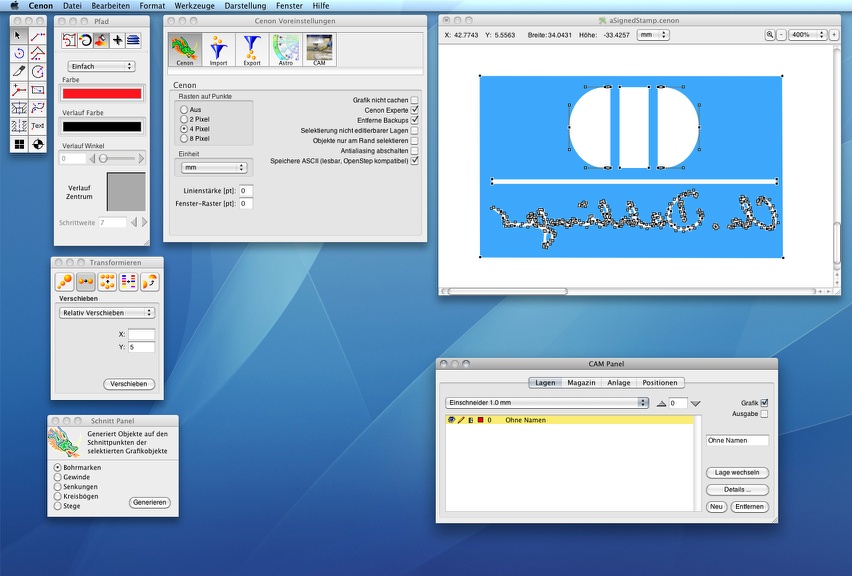Click the red Farbe color swatch

coord(101,93)
